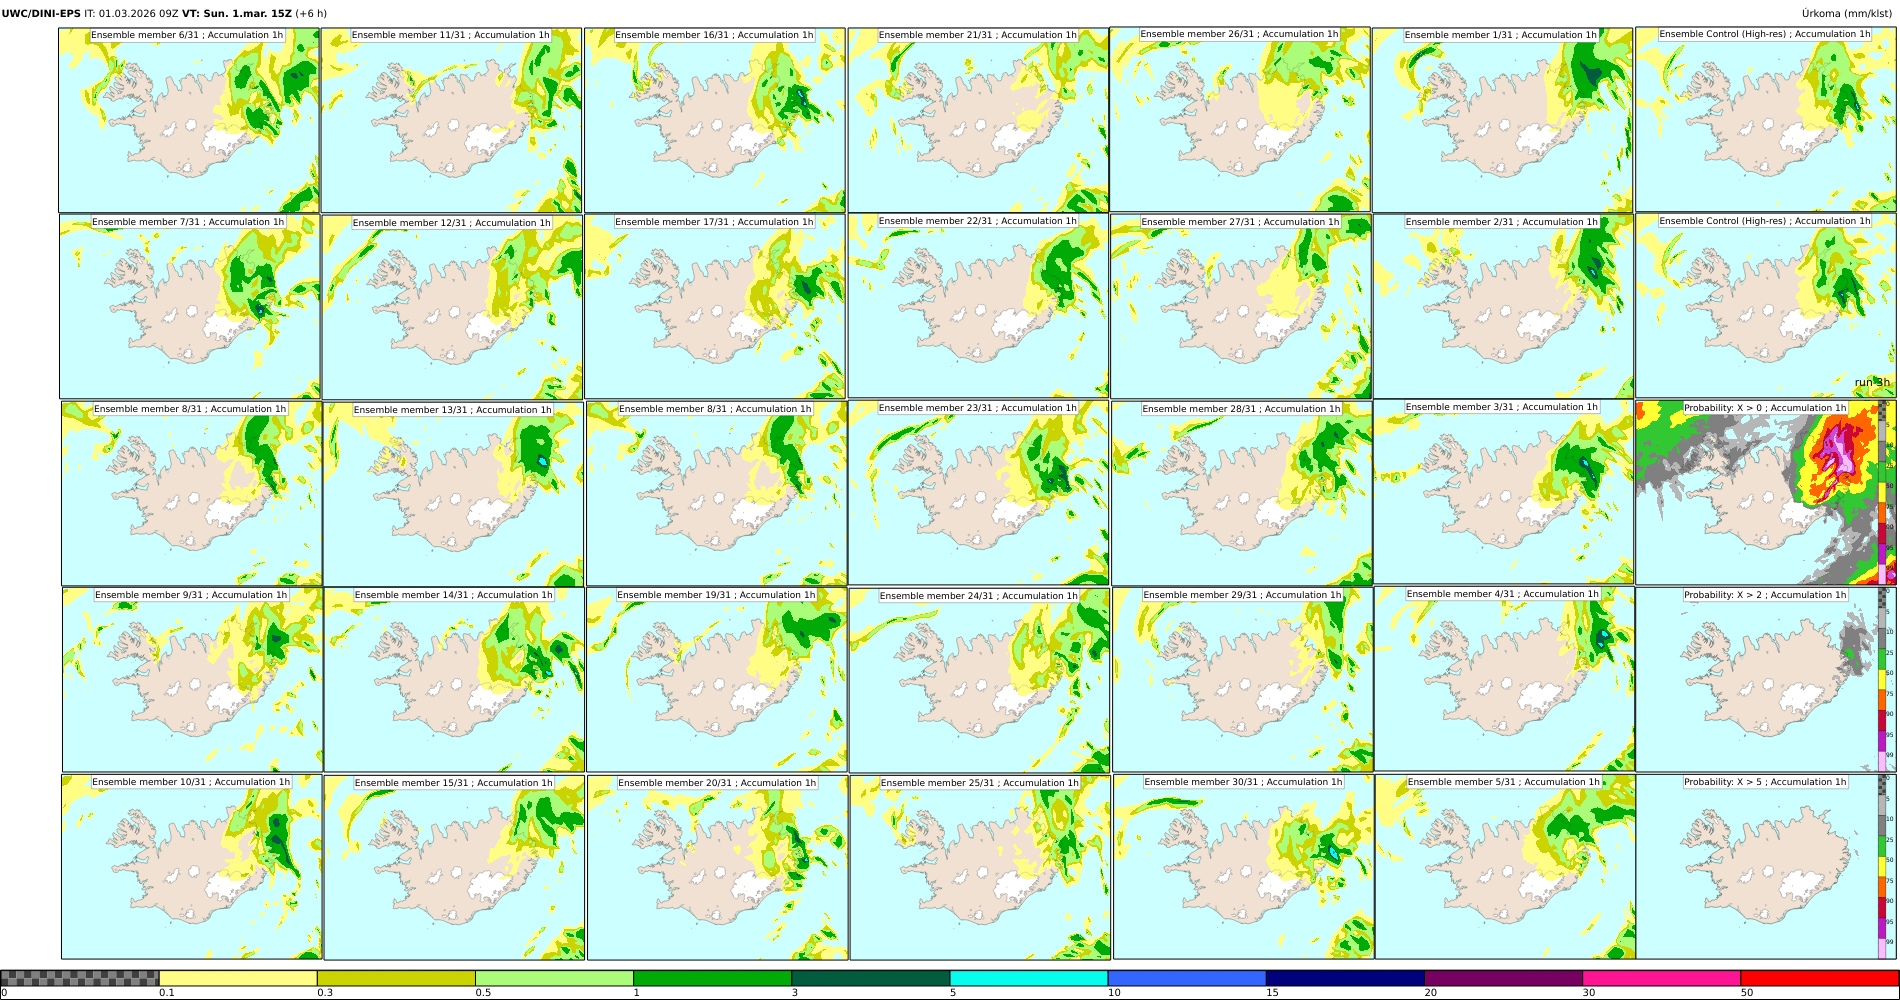Viewport: 1900px width, 1000px height.
Task: Pick the grey checkered 0–0.1 legend swatch
Action: point(80,978)
